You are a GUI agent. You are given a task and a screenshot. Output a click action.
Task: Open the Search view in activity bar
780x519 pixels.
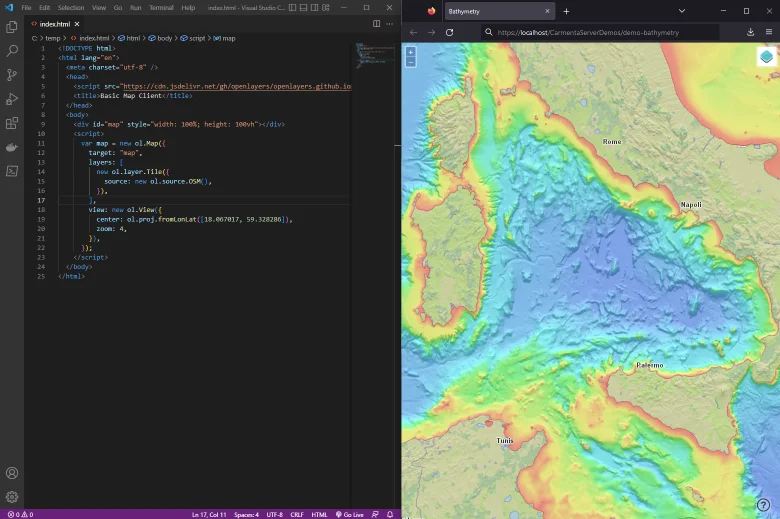(12, 50)
